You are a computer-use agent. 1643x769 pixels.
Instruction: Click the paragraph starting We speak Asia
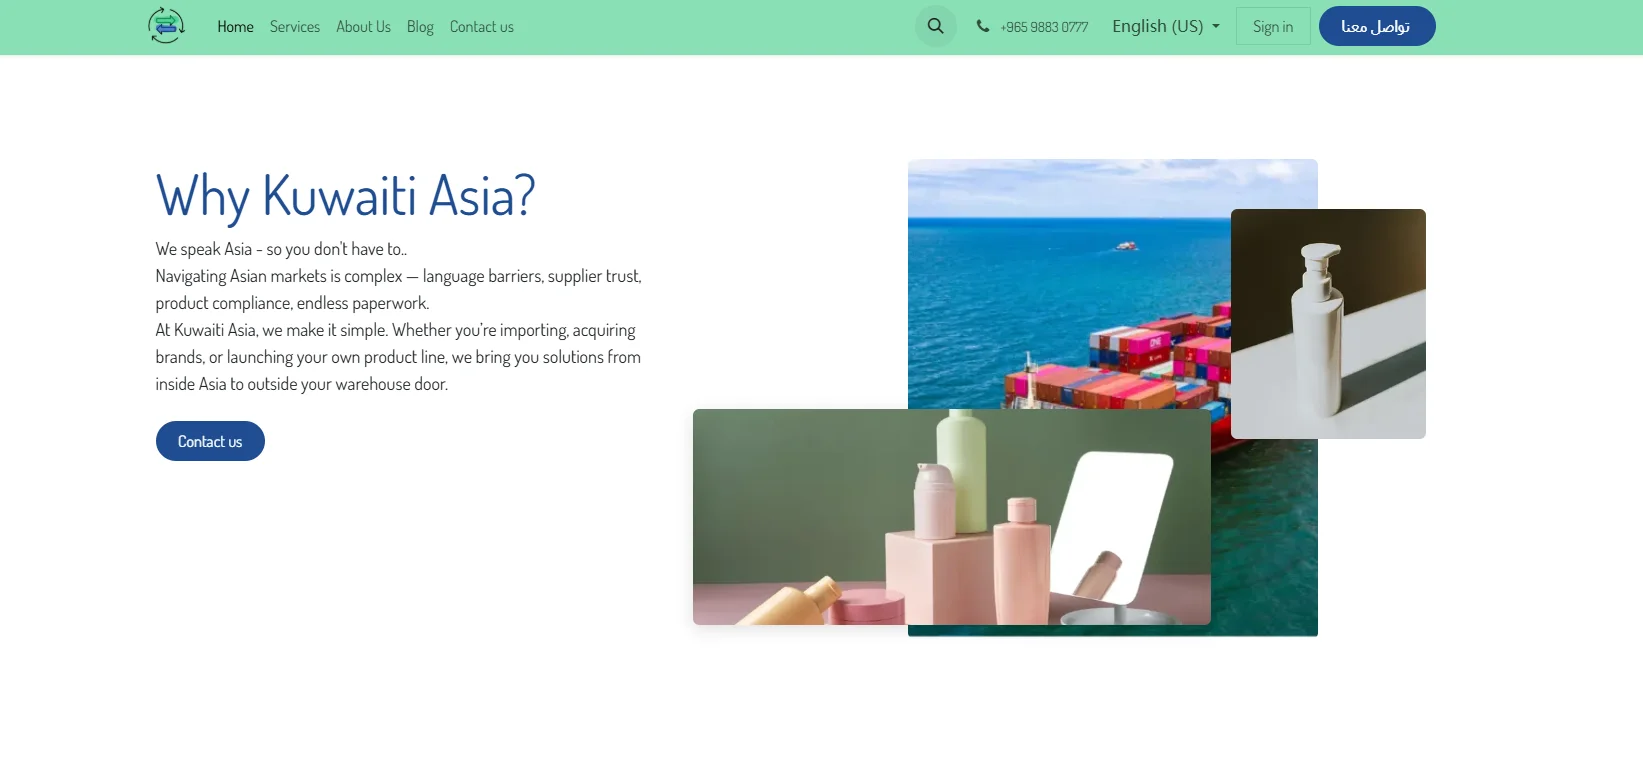[x=399, y=317]
